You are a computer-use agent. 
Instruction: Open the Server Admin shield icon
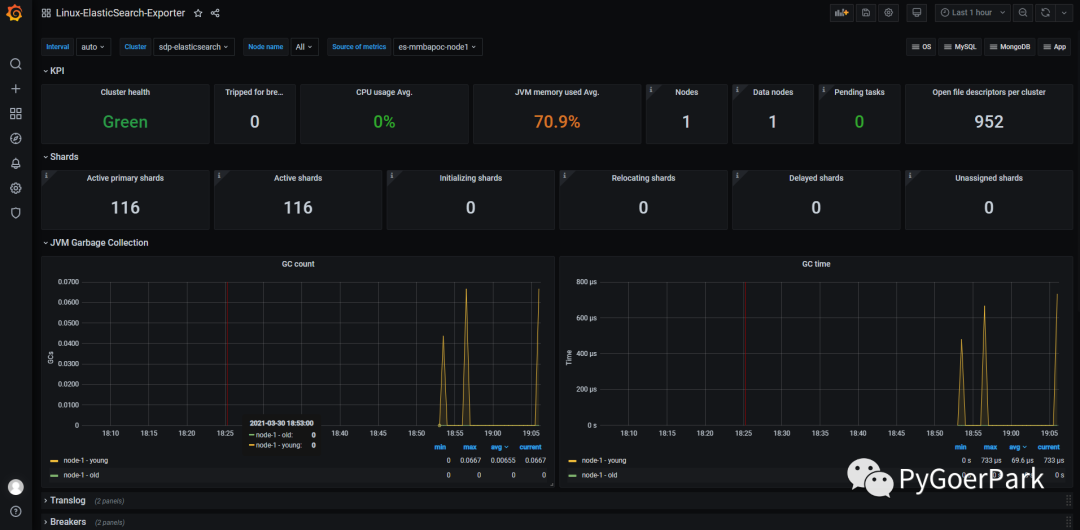(x=15, y=213)
